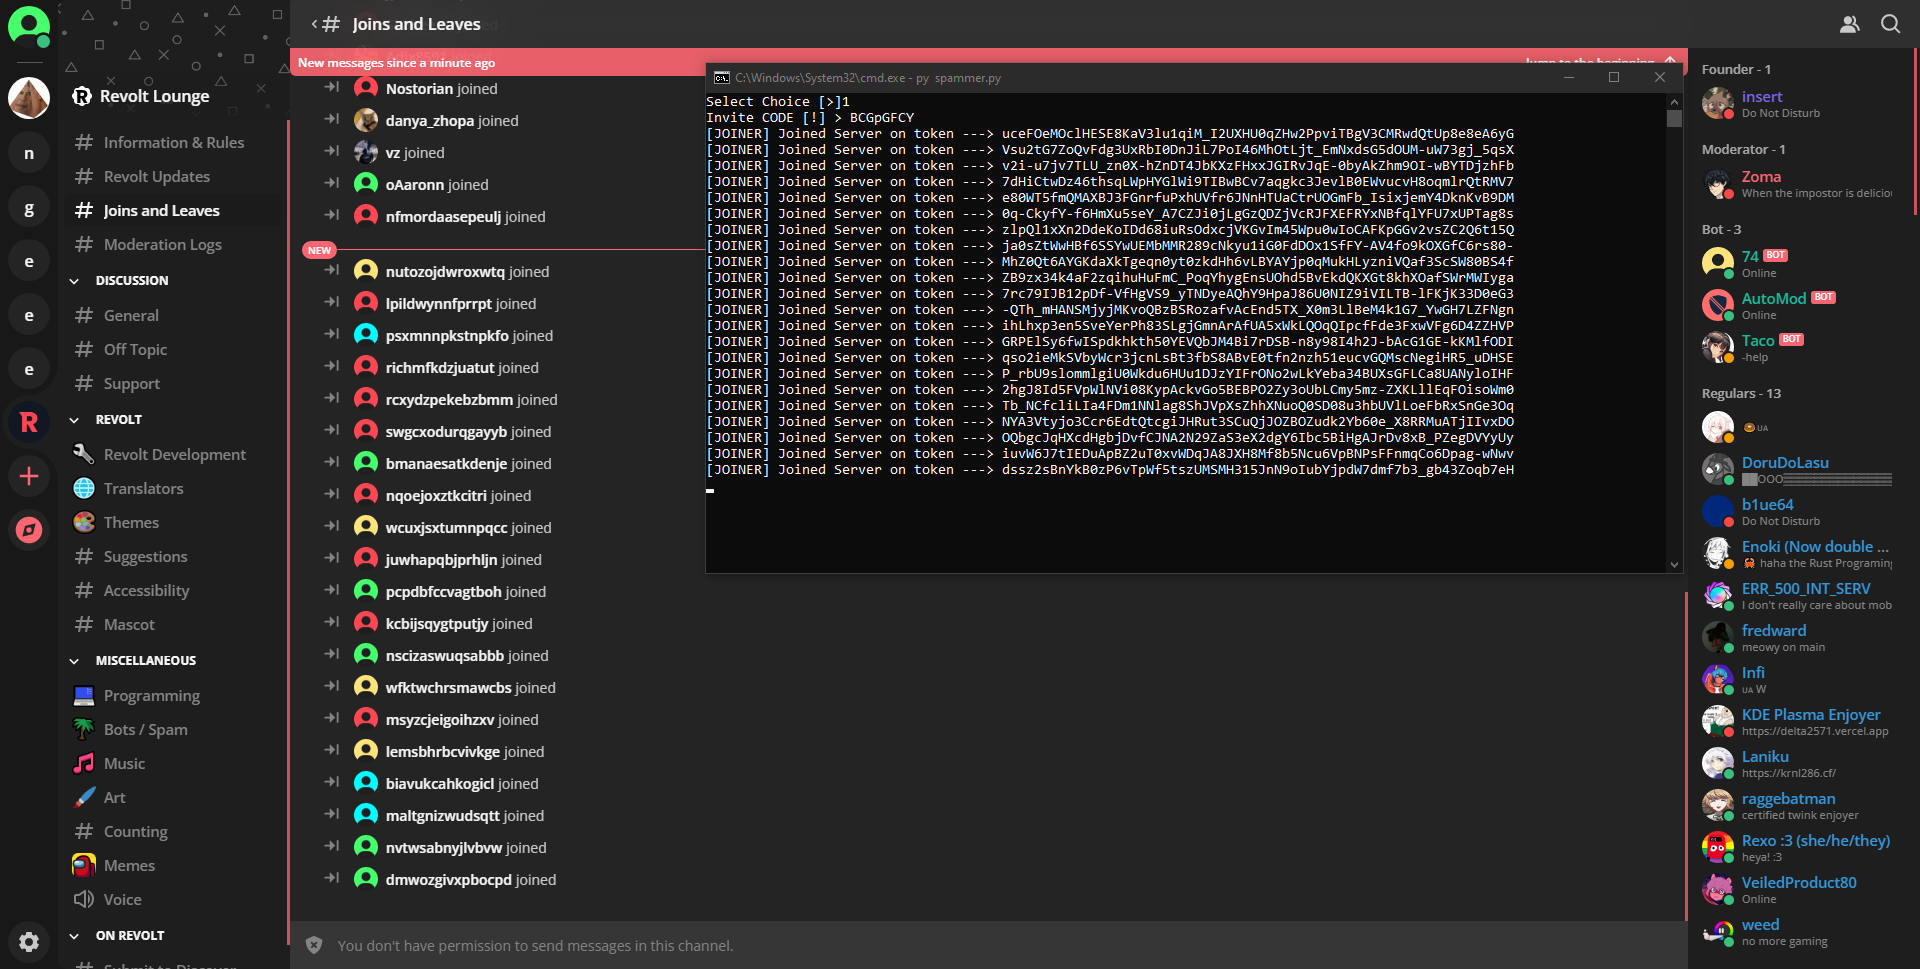1920x969 pixels.
Task: Click the Art channel
Action: [172, 797]
